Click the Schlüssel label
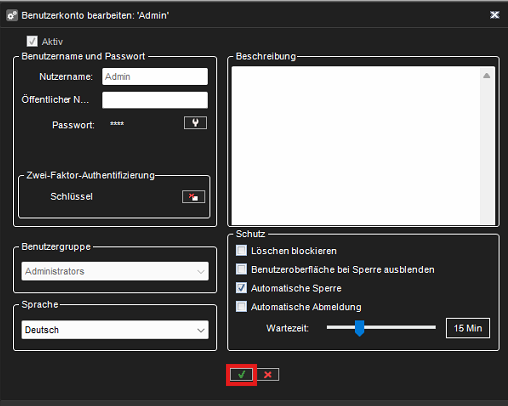Viewport: 508px width, 406px height. click(71, 197)
